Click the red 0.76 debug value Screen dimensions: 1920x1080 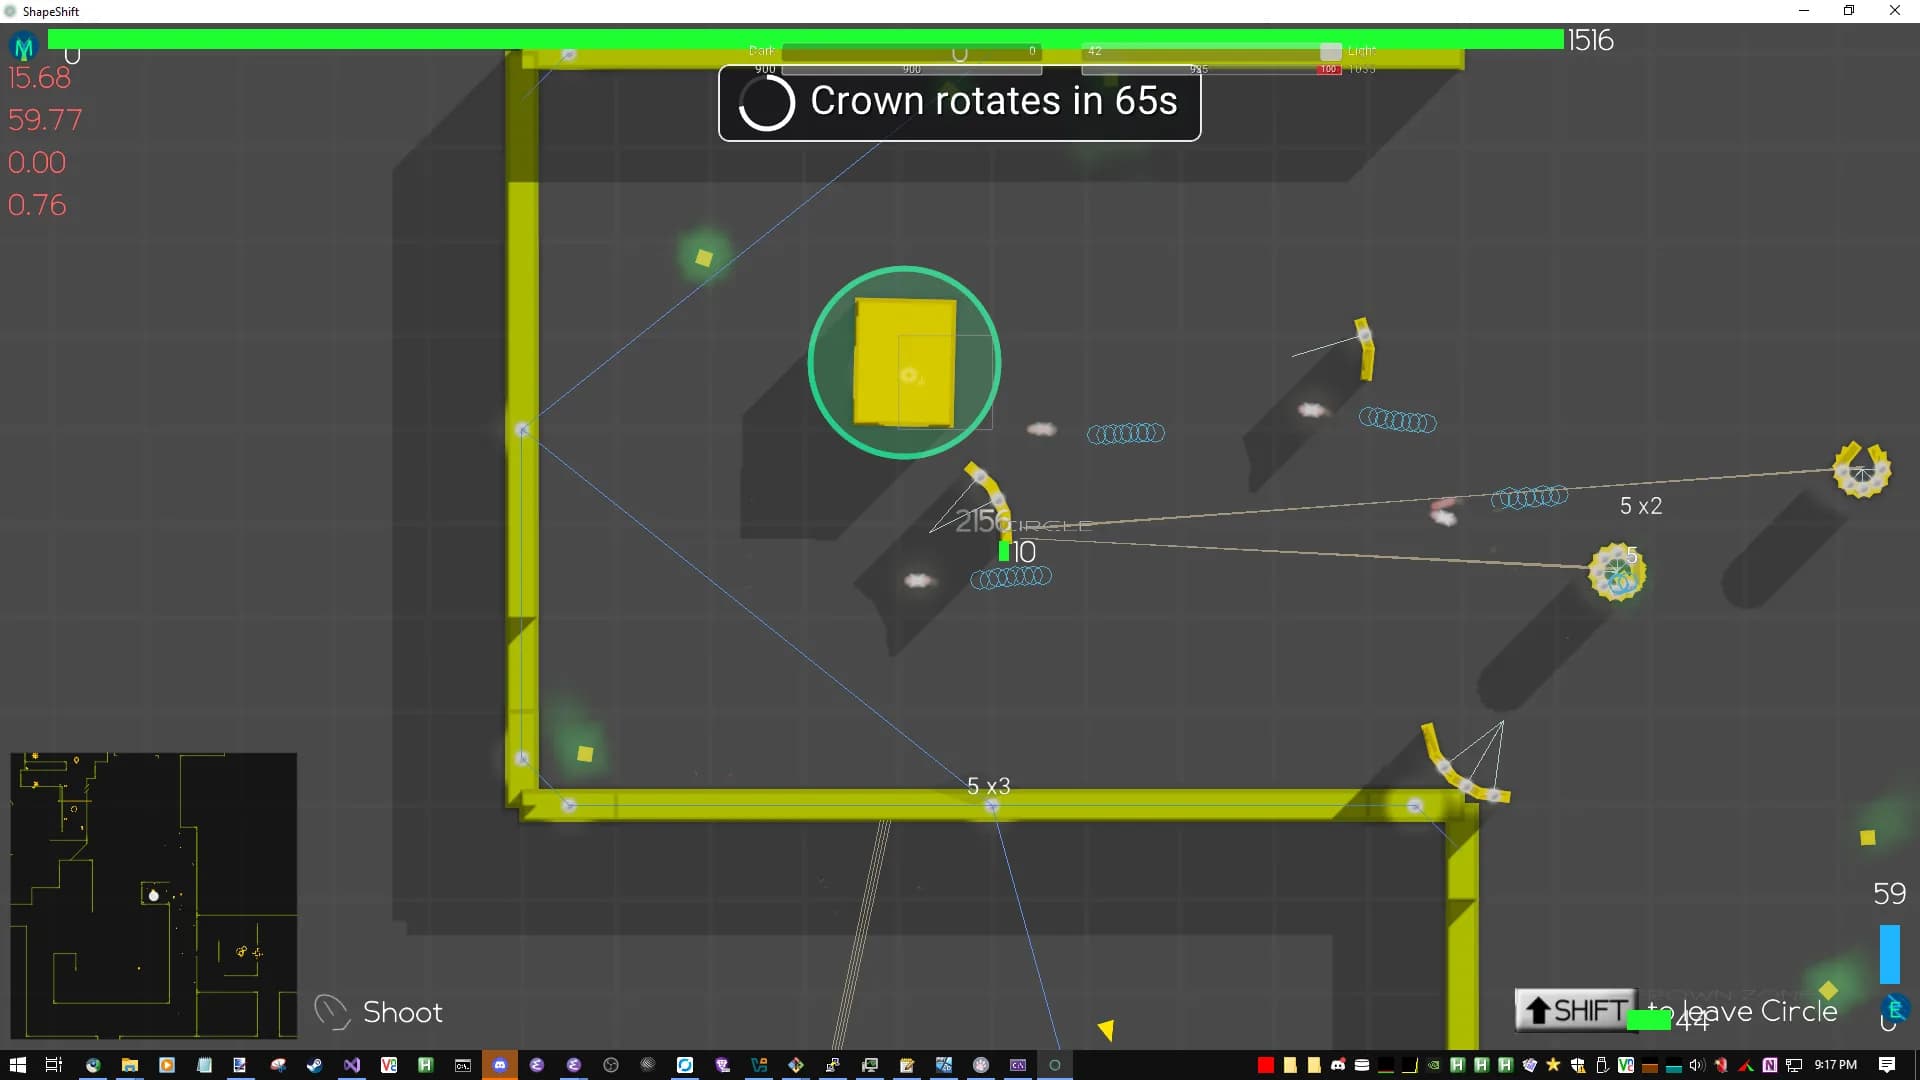tap(37, 205)
